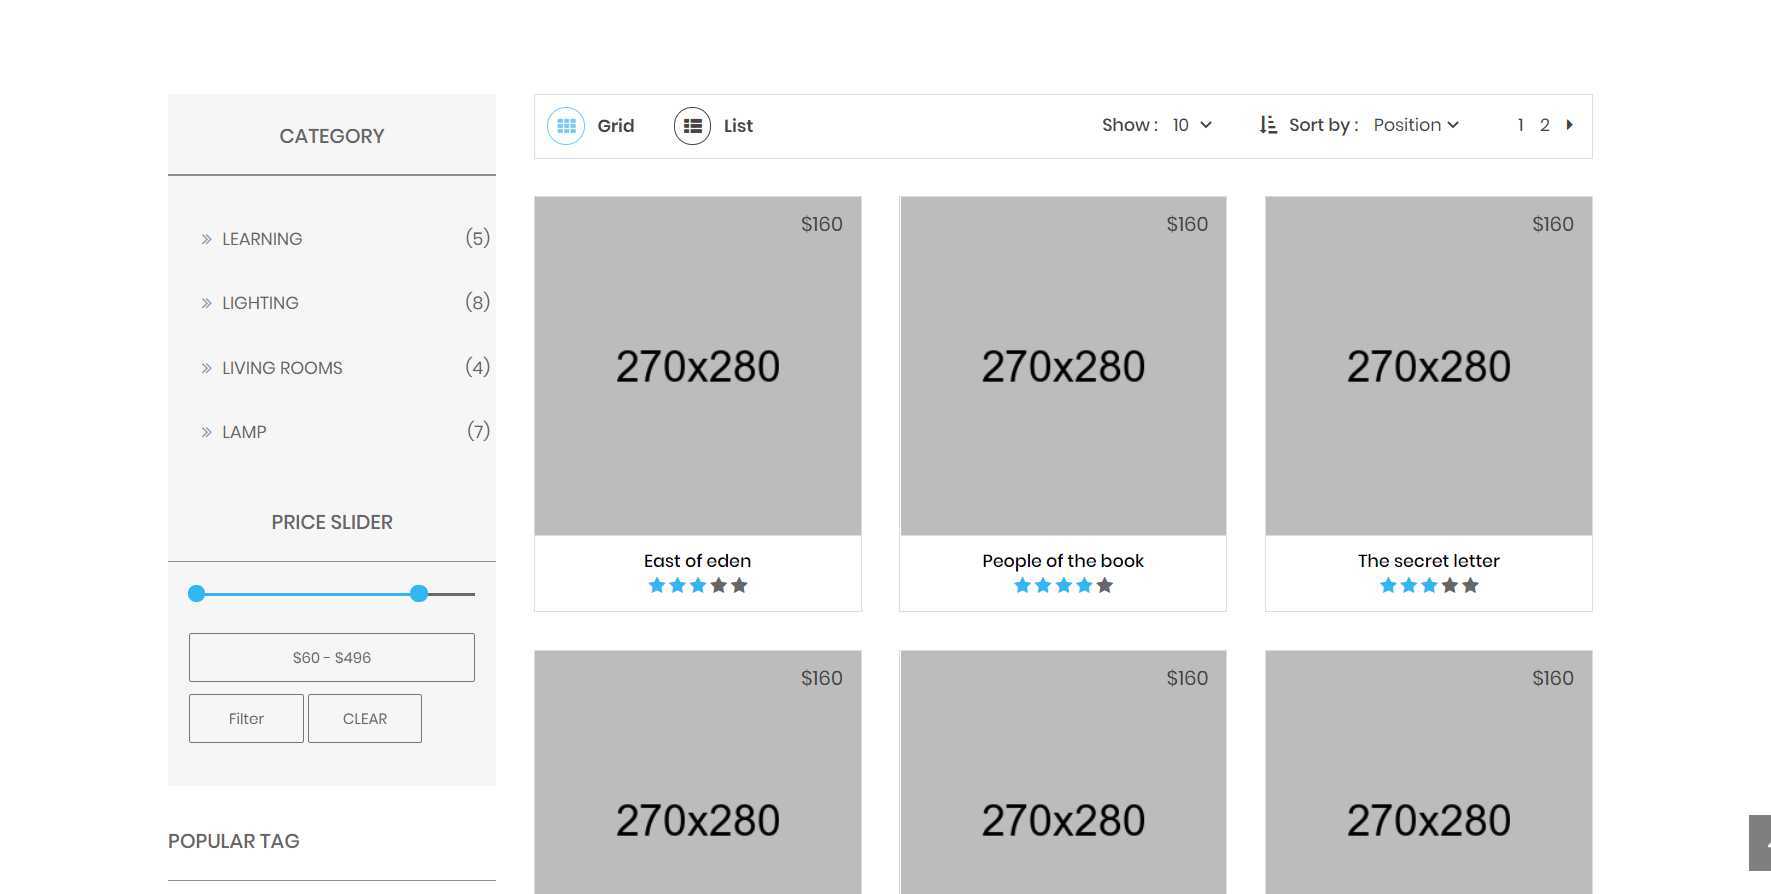The height and width of the screenshot is (894, 1771).
Task: Click the price slider track between handles
Action: [x=308, y=594]
